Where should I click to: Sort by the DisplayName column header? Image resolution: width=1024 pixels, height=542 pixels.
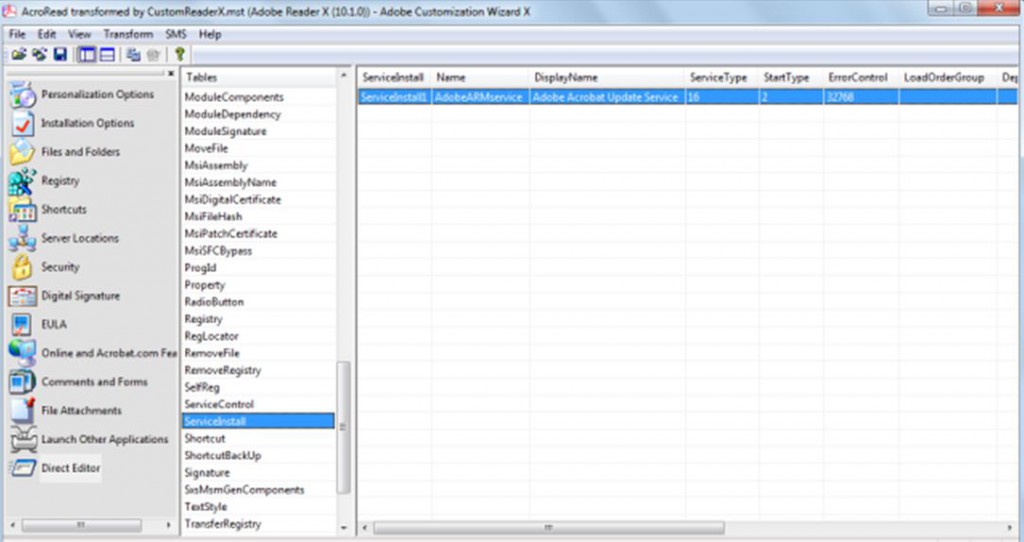607,77
